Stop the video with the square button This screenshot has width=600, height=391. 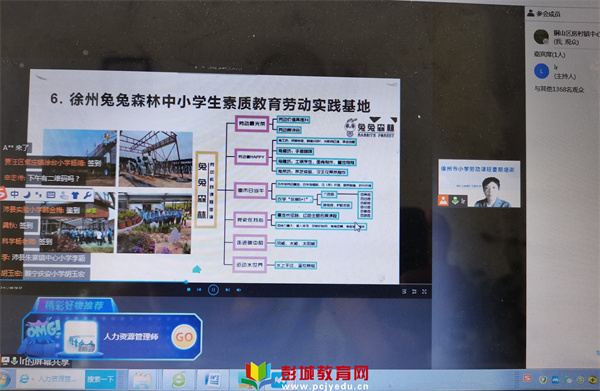(x=188, y=290)
